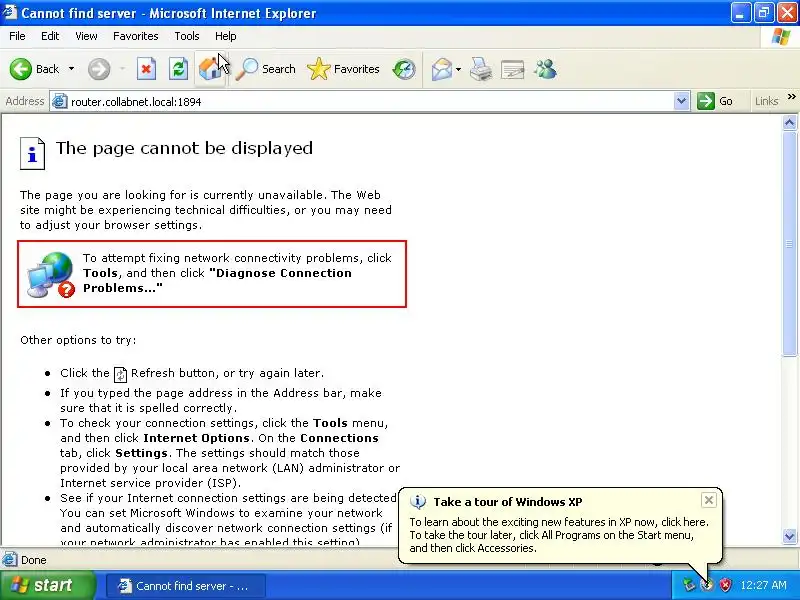This screenshot has height=600, width=800.
Task: Stop loading with the red X button
Action: 146,69
